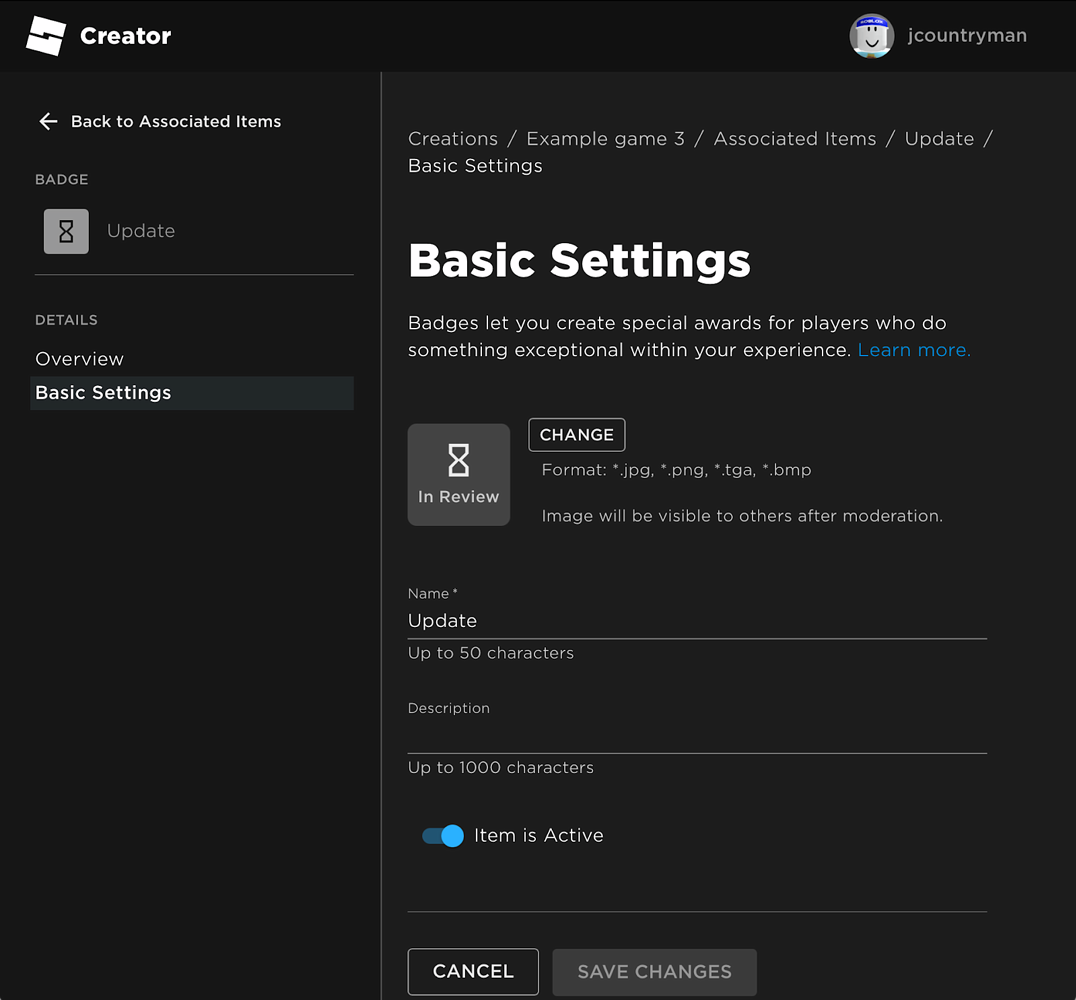Click the jcountryman avatar picture
This screenshot has width=1076, height=1000.
pos(871,35)
